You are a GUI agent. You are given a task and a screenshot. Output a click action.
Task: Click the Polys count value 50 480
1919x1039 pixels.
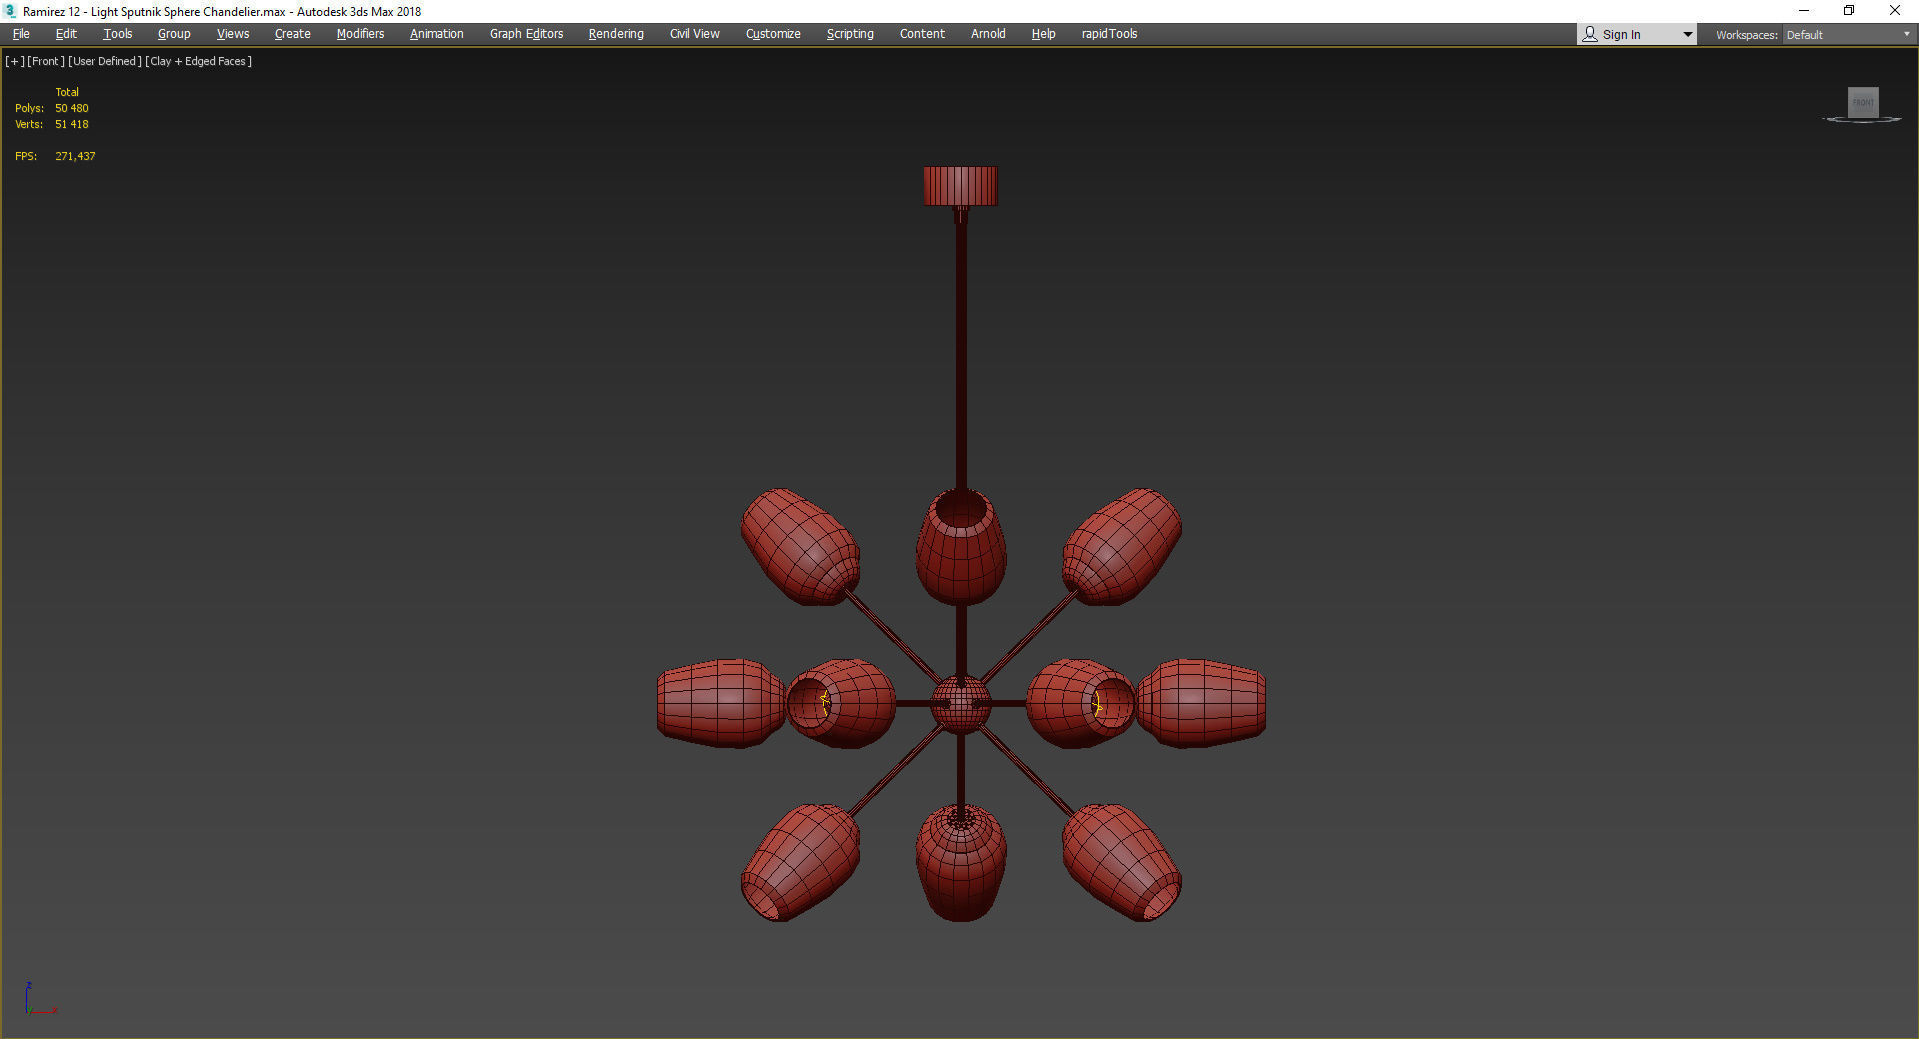click(x=72, y=108)
